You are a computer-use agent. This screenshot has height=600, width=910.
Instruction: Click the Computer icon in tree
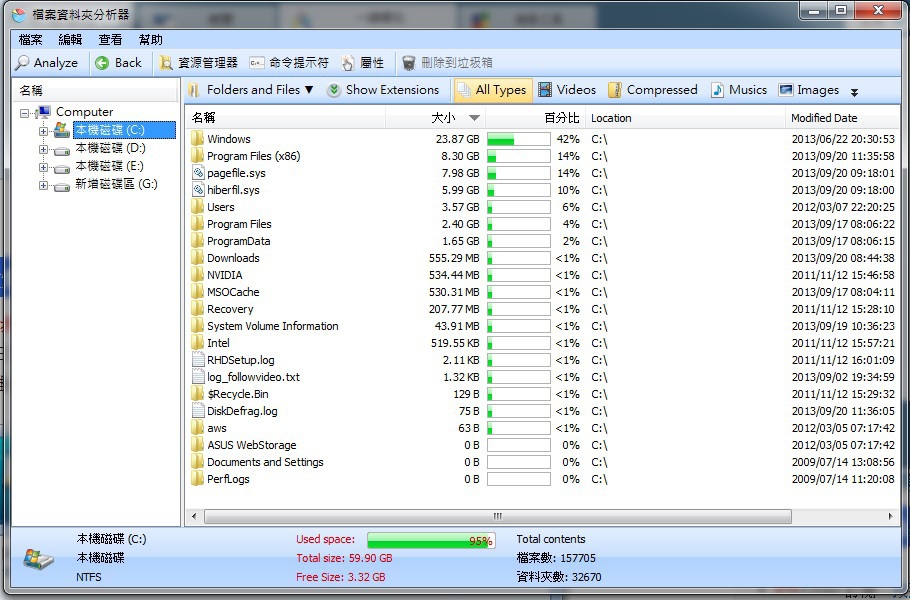pyautogui.click(x=44, y=111)
